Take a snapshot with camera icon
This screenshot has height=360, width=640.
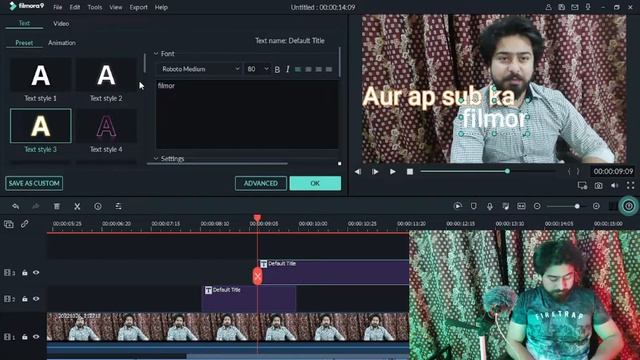pos(598,186)
